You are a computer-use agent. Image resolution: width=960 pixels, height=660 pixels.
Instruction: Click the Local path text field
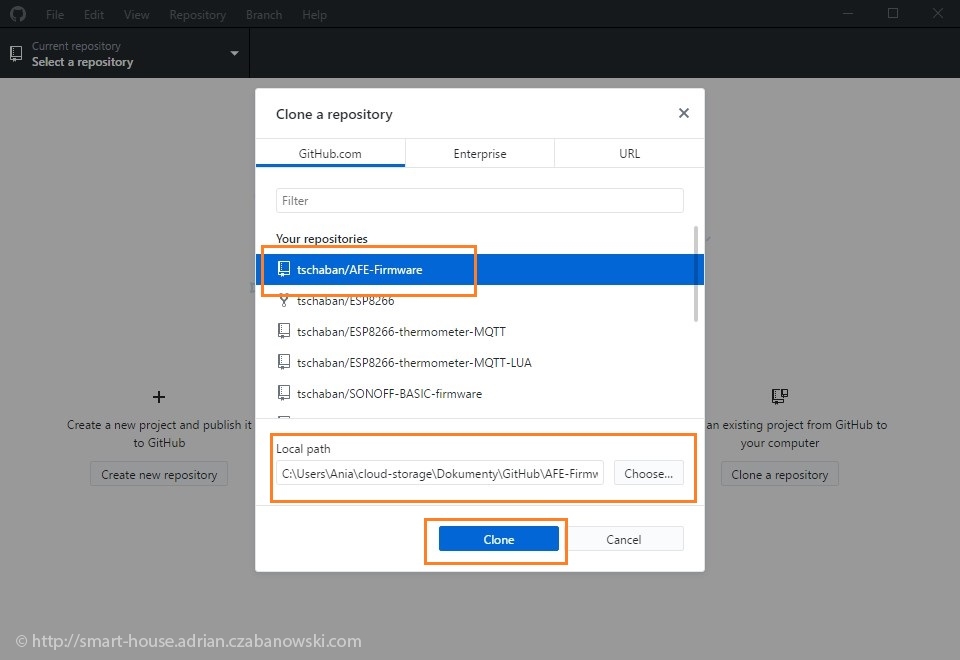[440, 473]
